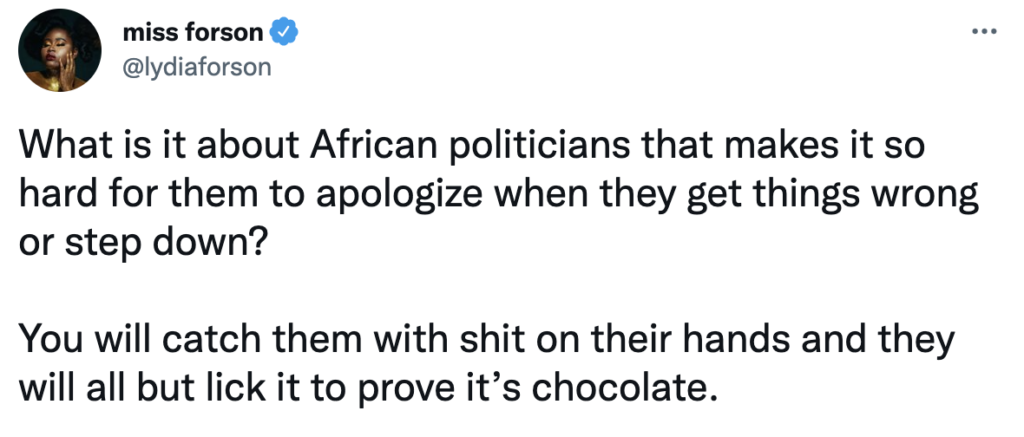The image size is (1024, 437).
Task: Click the tweet's first paragraph about African politicians
Action: pyautogui.click(x=499, y=195)
